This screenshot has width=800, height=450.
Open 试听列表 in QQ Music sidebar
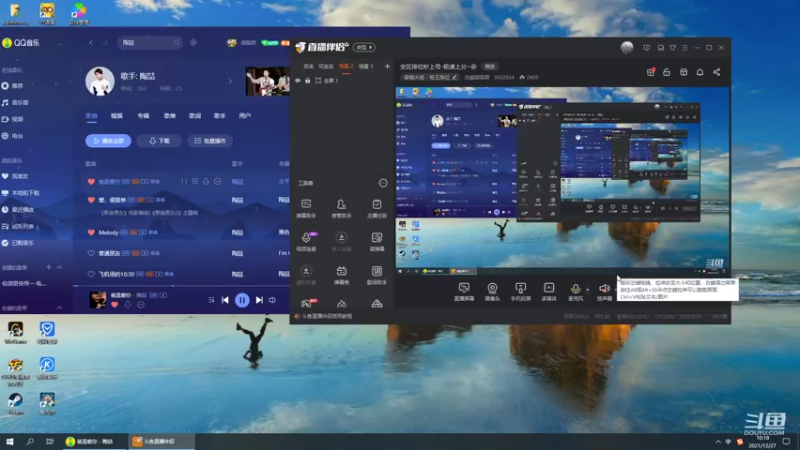coord(19,227)
